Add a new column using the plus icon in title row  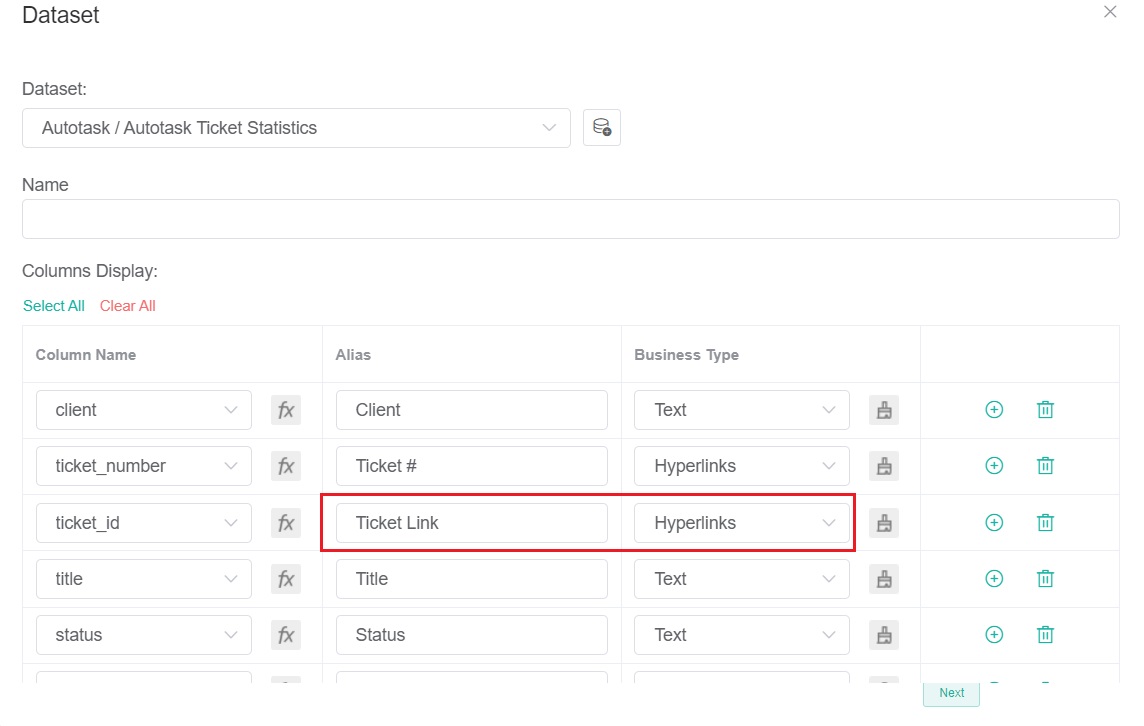(x=994, y=578)
